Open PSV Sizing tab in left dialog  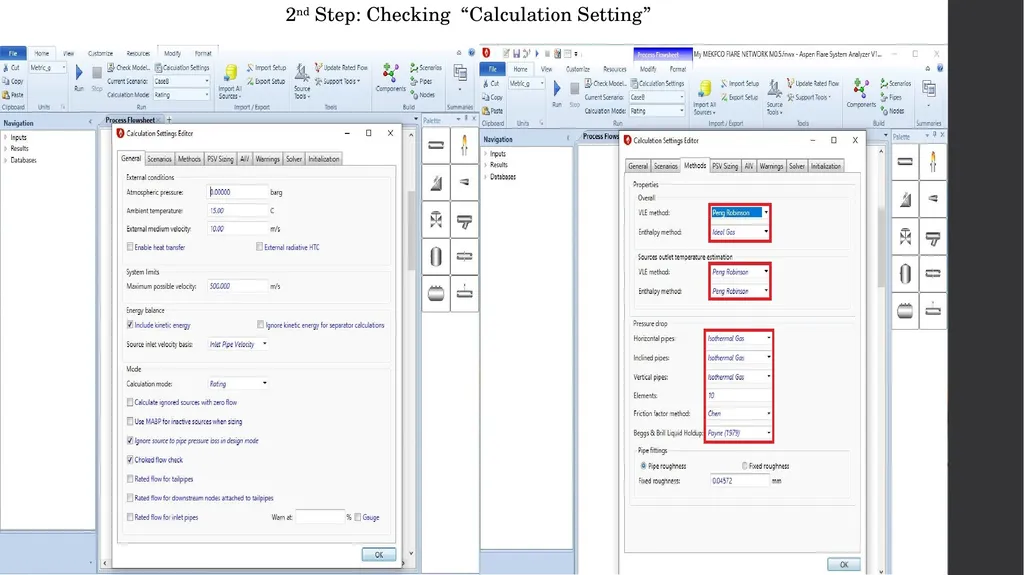220,159
